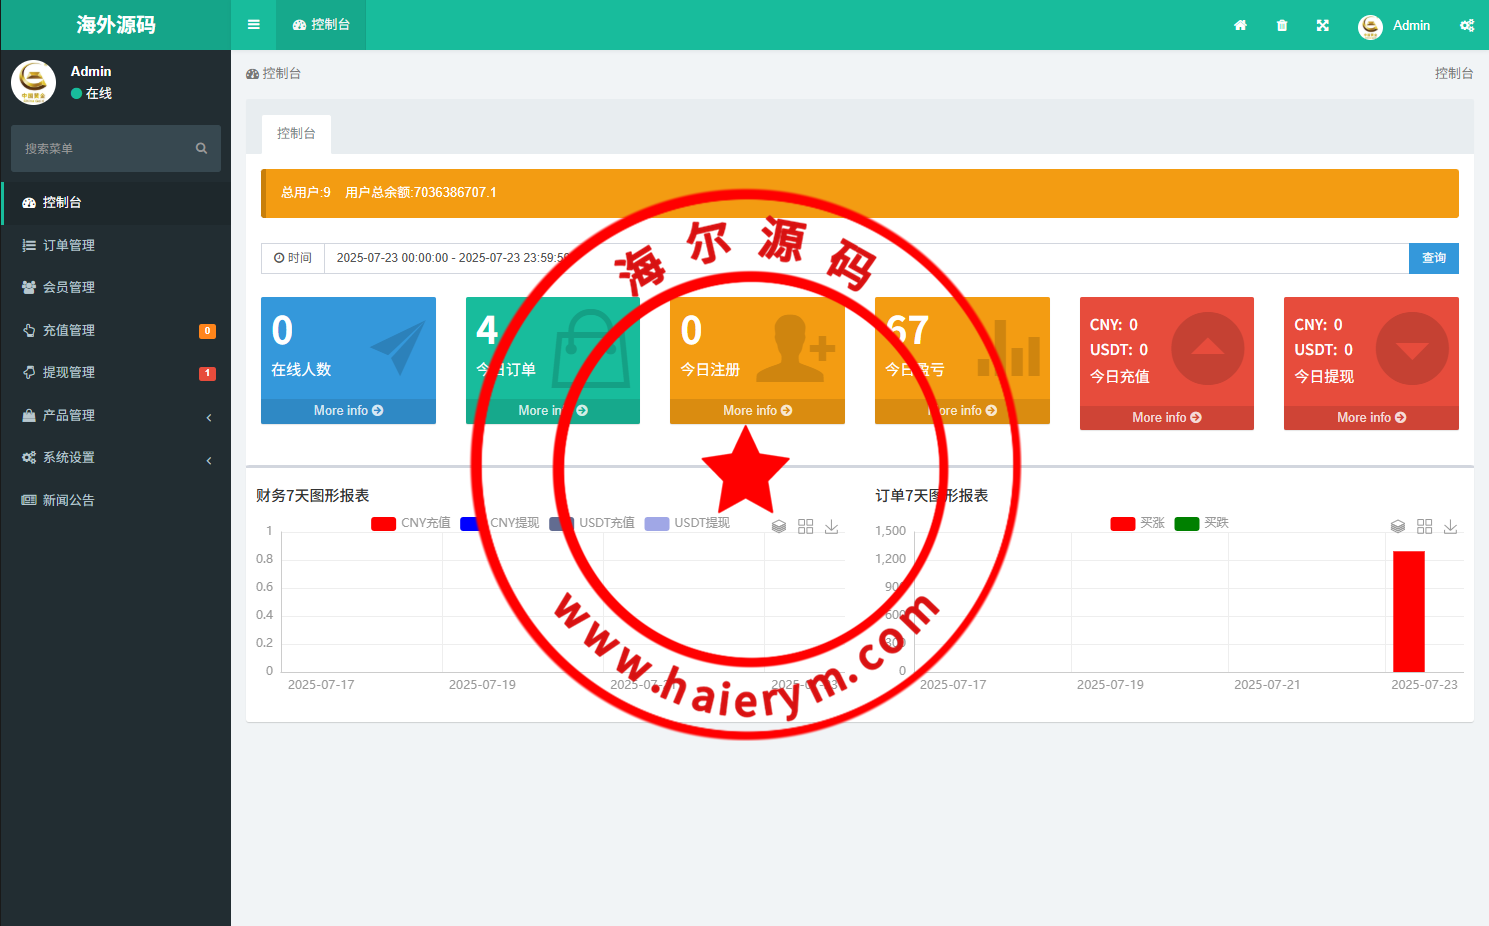Image resolution: width=1489 pixels, height=926 pixels.
Task: Expand the 产品管理 sidebar menu
Action: 116,415
